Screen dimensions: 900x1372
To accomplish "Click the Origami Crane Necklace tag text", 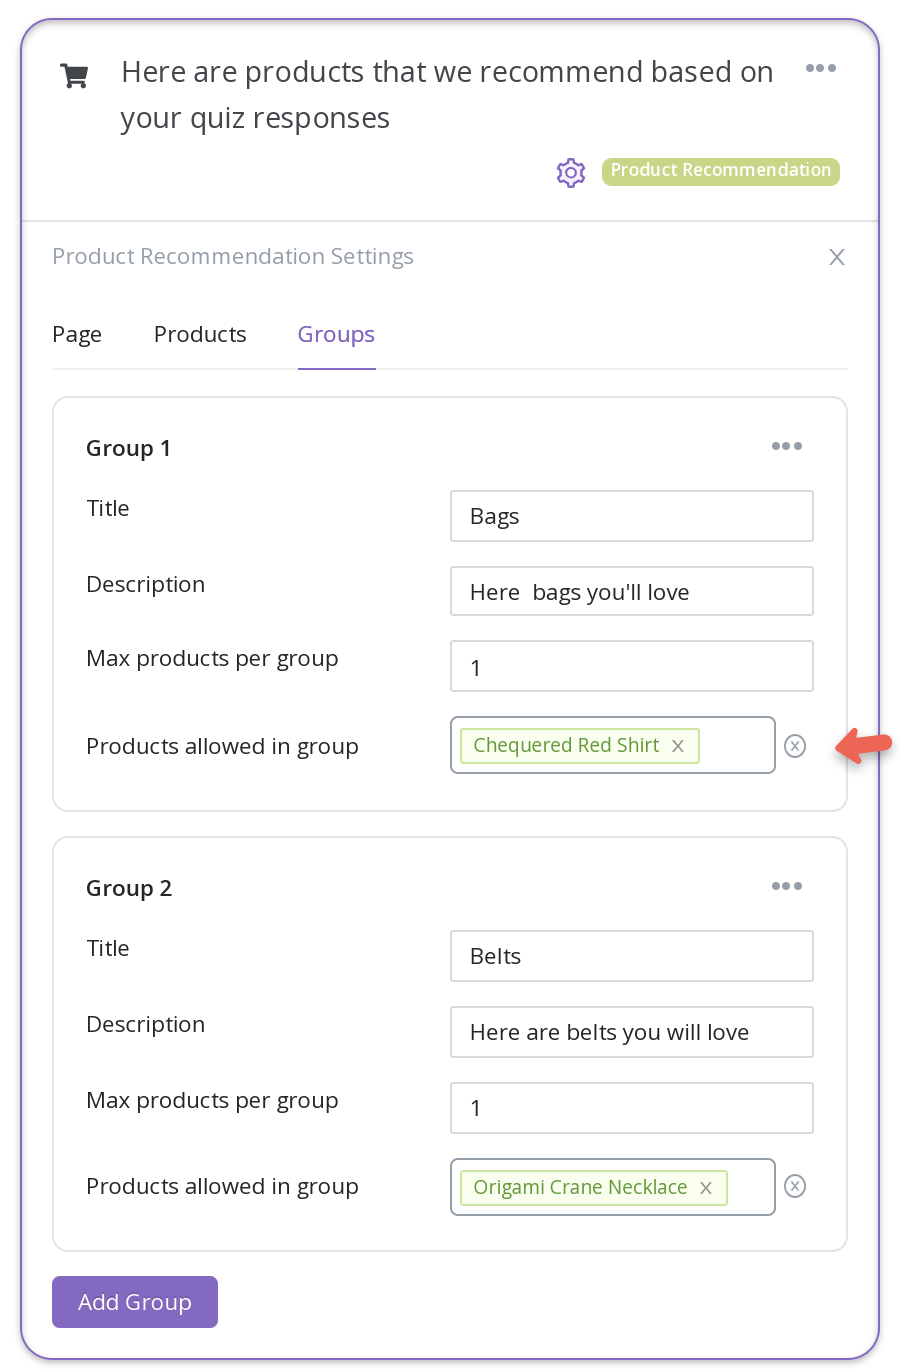I will [580, 1187].
